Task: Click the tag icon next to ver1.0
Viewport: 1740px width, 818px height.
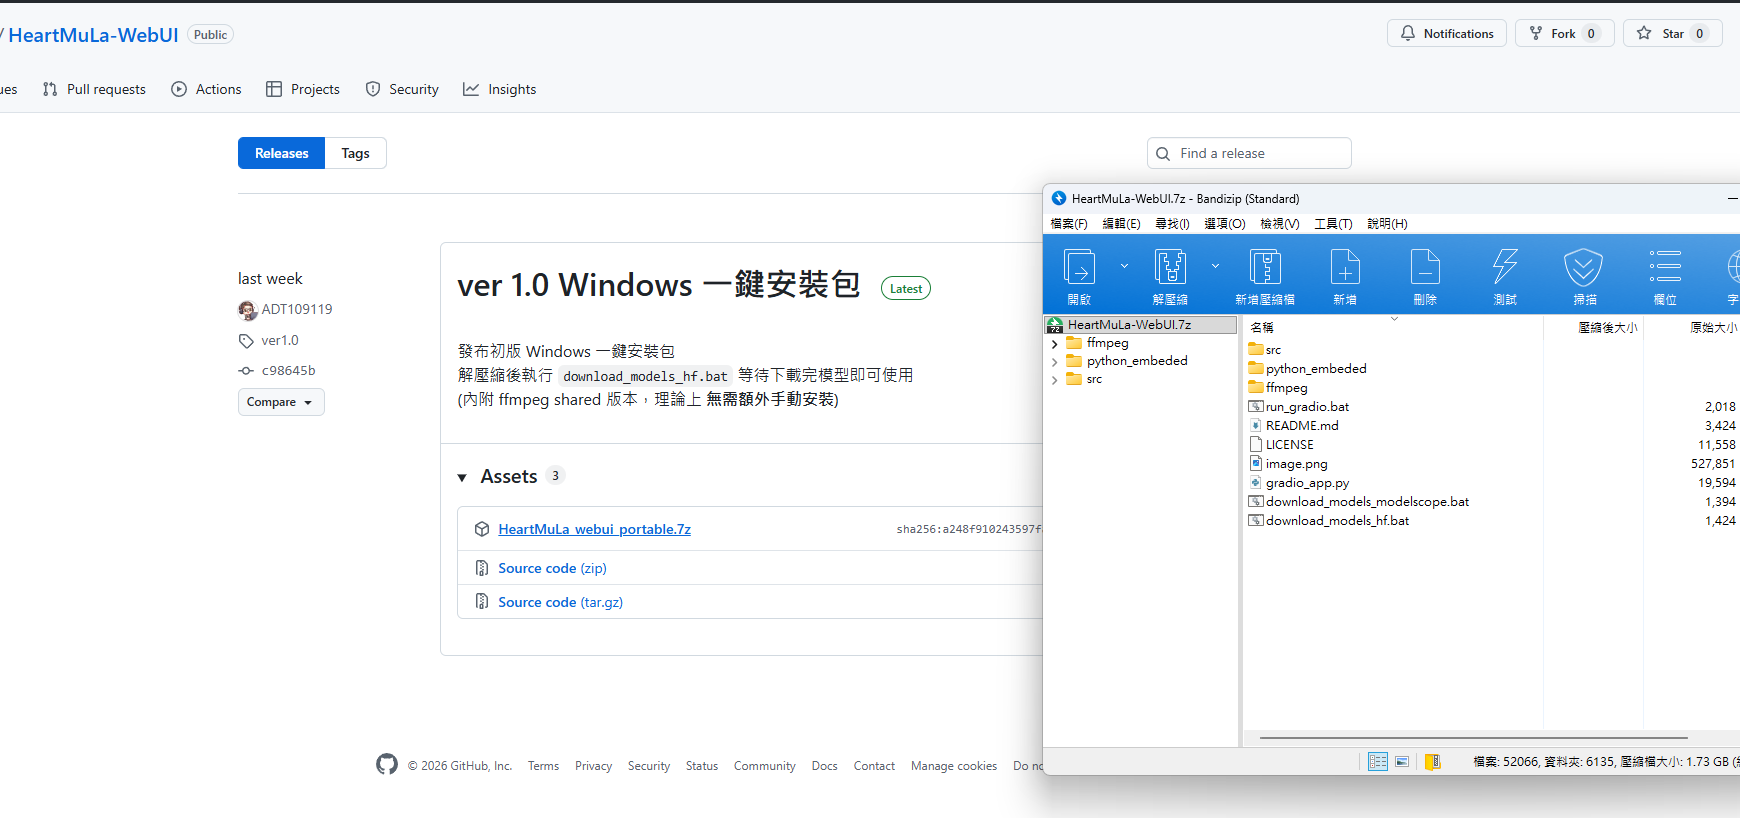Action: (246, 341)
